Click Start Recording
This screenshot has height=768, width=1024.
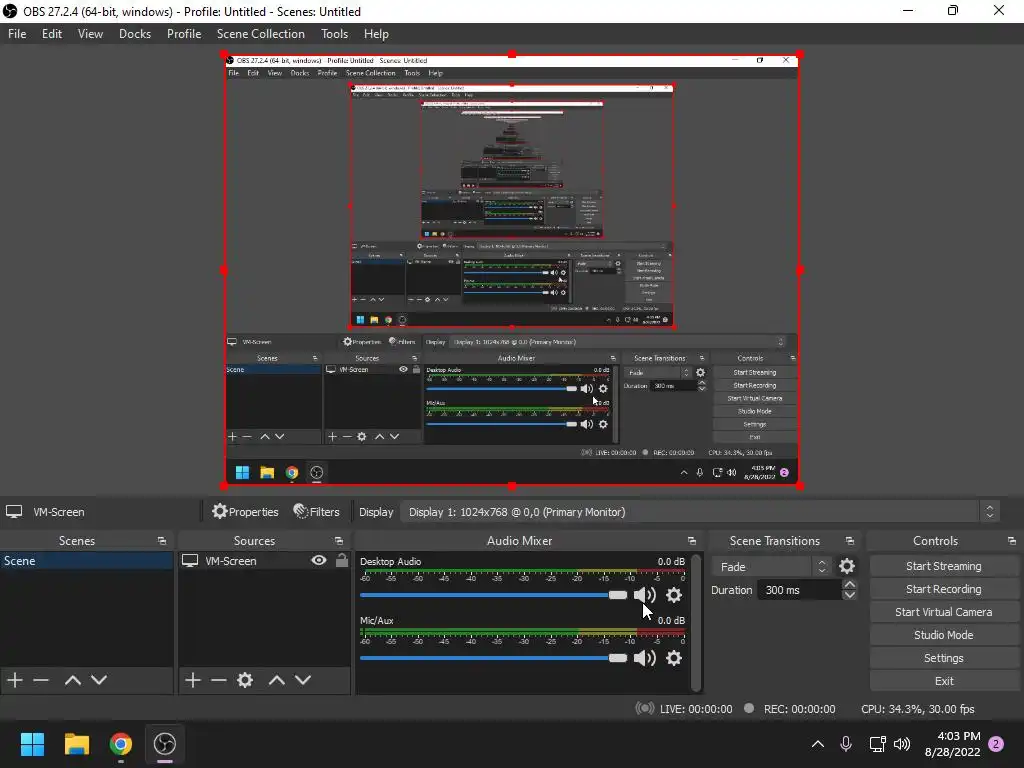[944, 589]
